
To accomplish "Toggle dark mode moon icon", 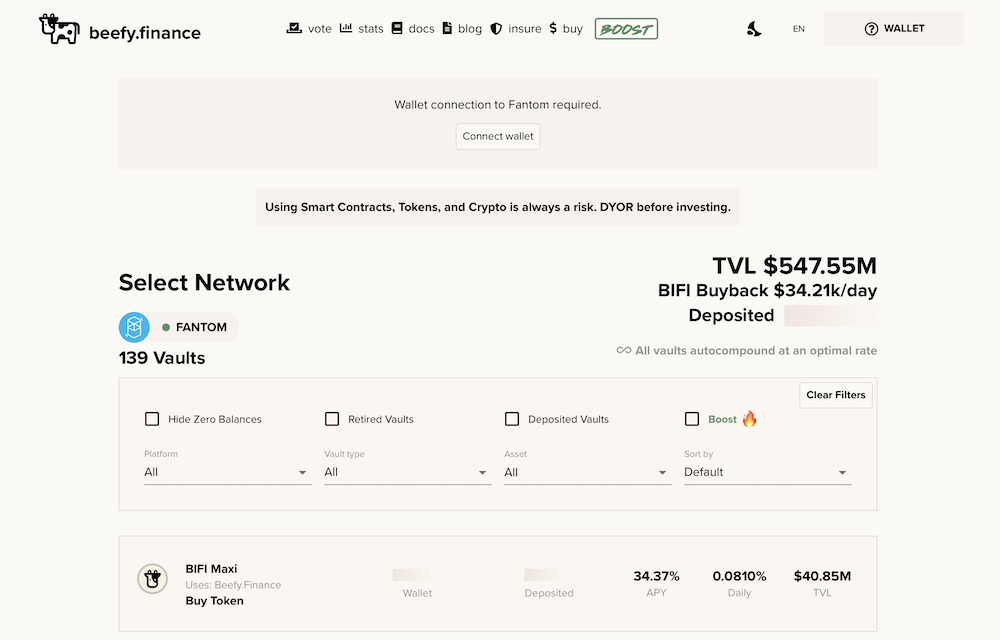I will click(754, 29).
